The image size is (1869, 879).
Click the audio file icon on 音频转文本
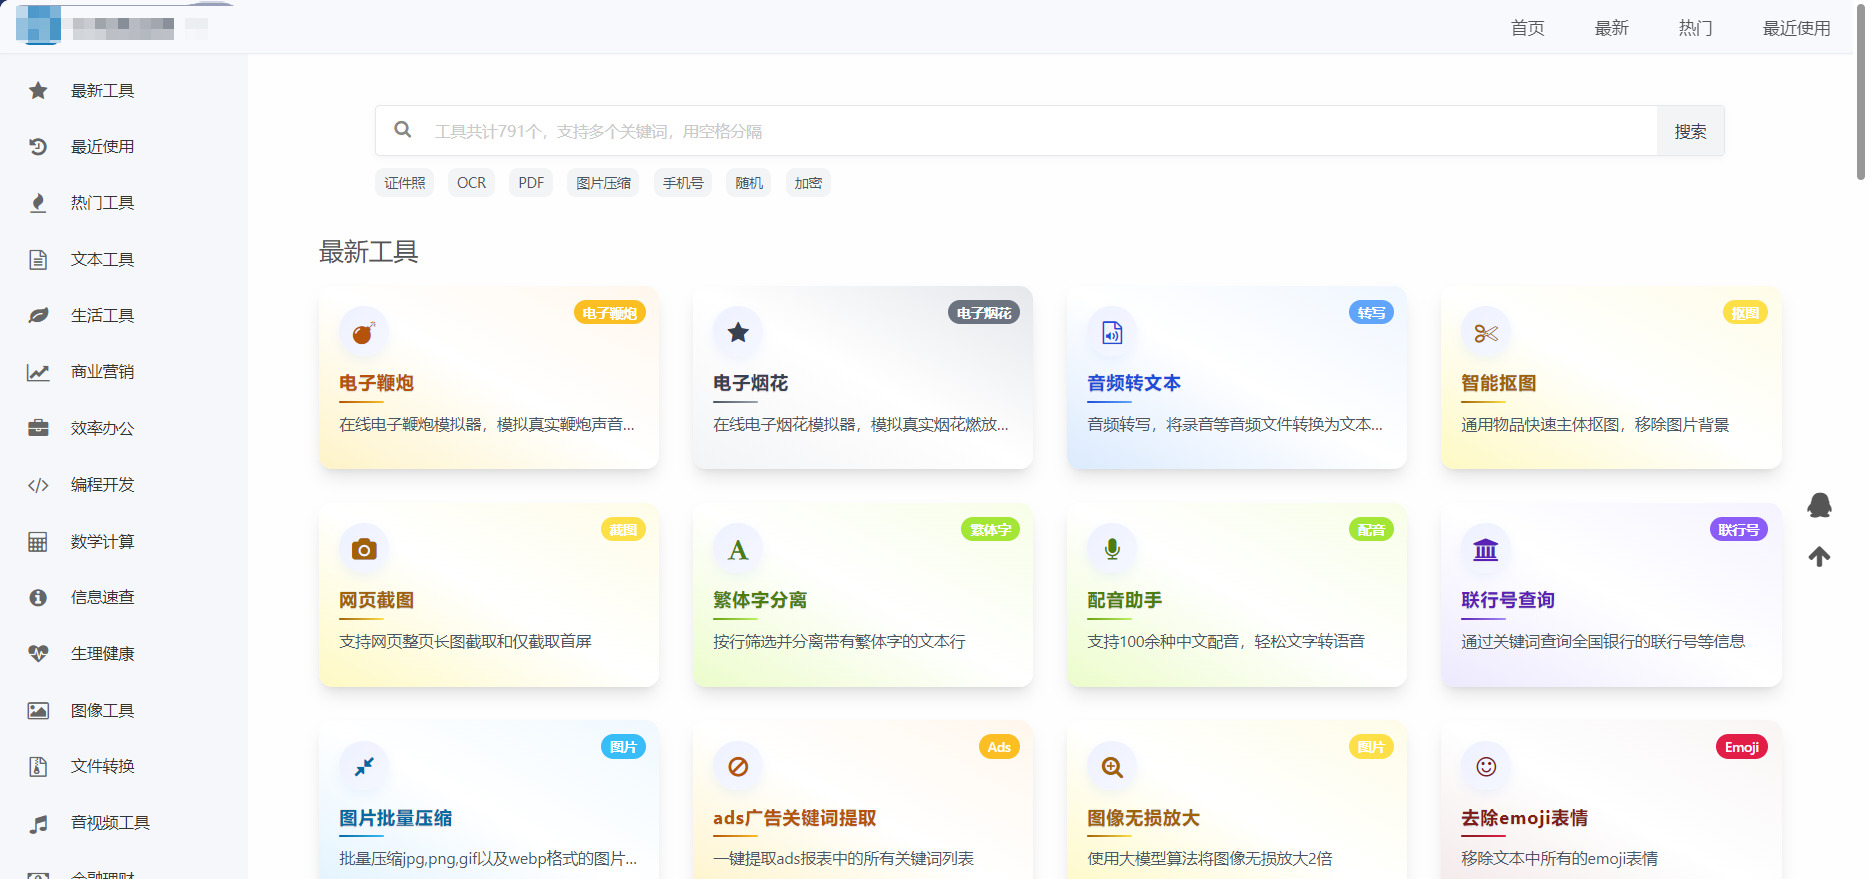coord(1112,333)
